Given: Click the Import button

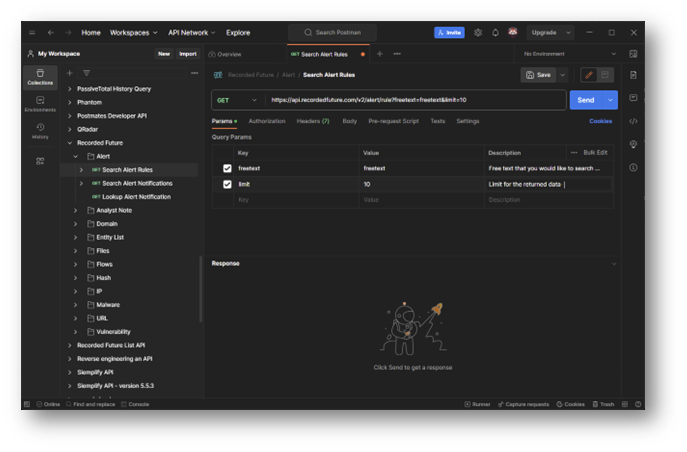Looking at the screenshot, I should tap(188, 54).
